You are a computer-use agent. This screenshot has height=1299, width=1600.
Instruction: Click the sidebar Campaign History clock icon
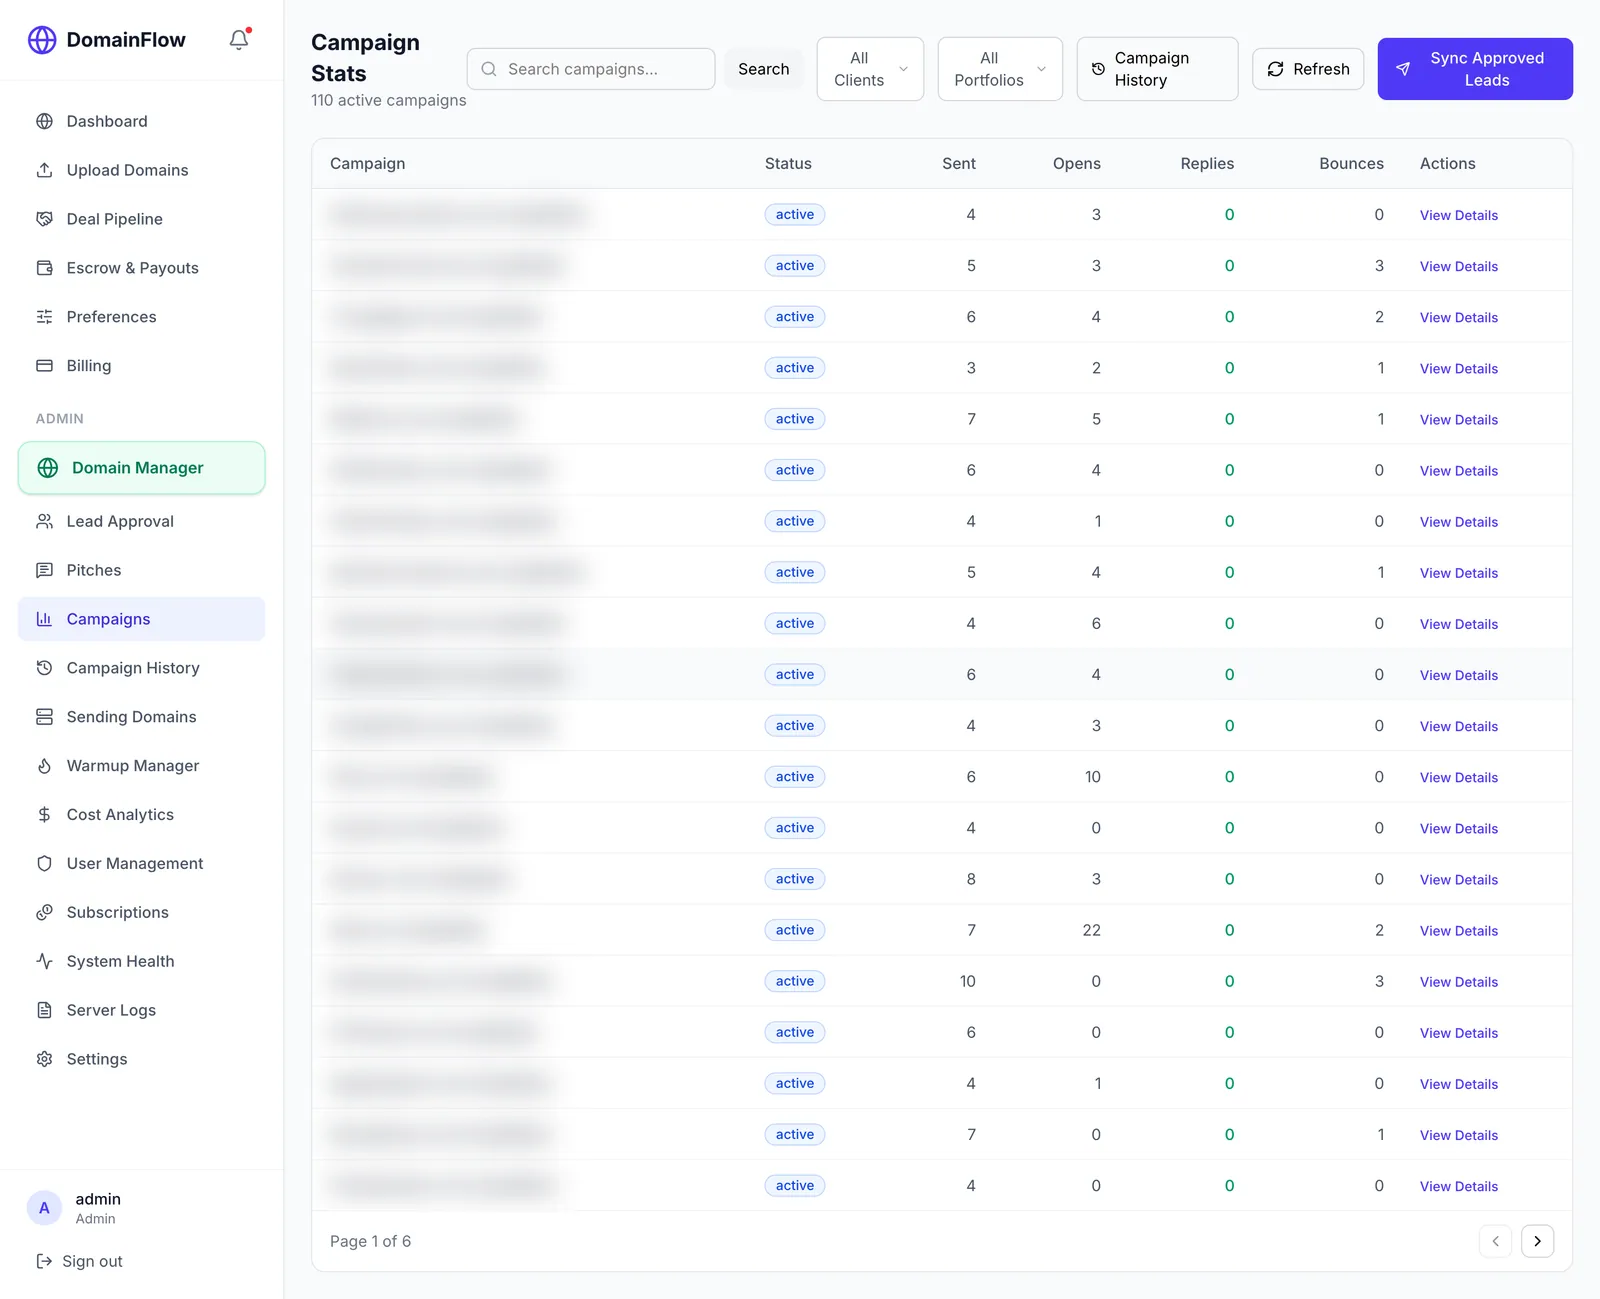(44, 668)
